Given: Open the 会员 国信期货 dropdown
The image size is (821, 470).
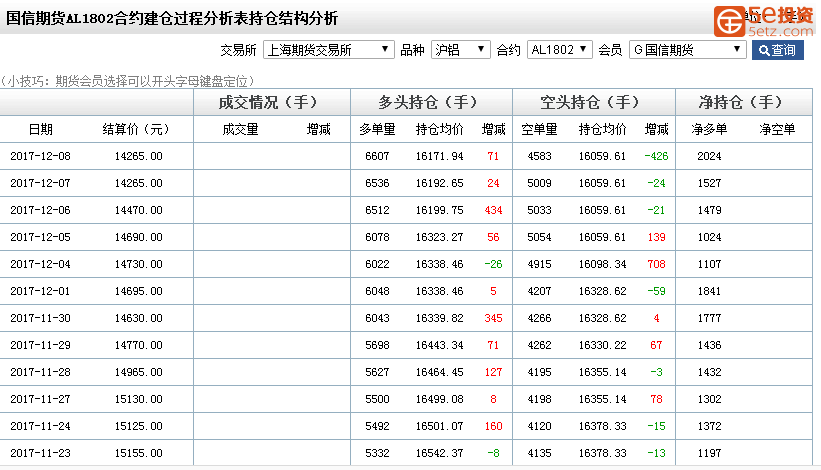Looking at the screenshot, I should tap(687, 50).
